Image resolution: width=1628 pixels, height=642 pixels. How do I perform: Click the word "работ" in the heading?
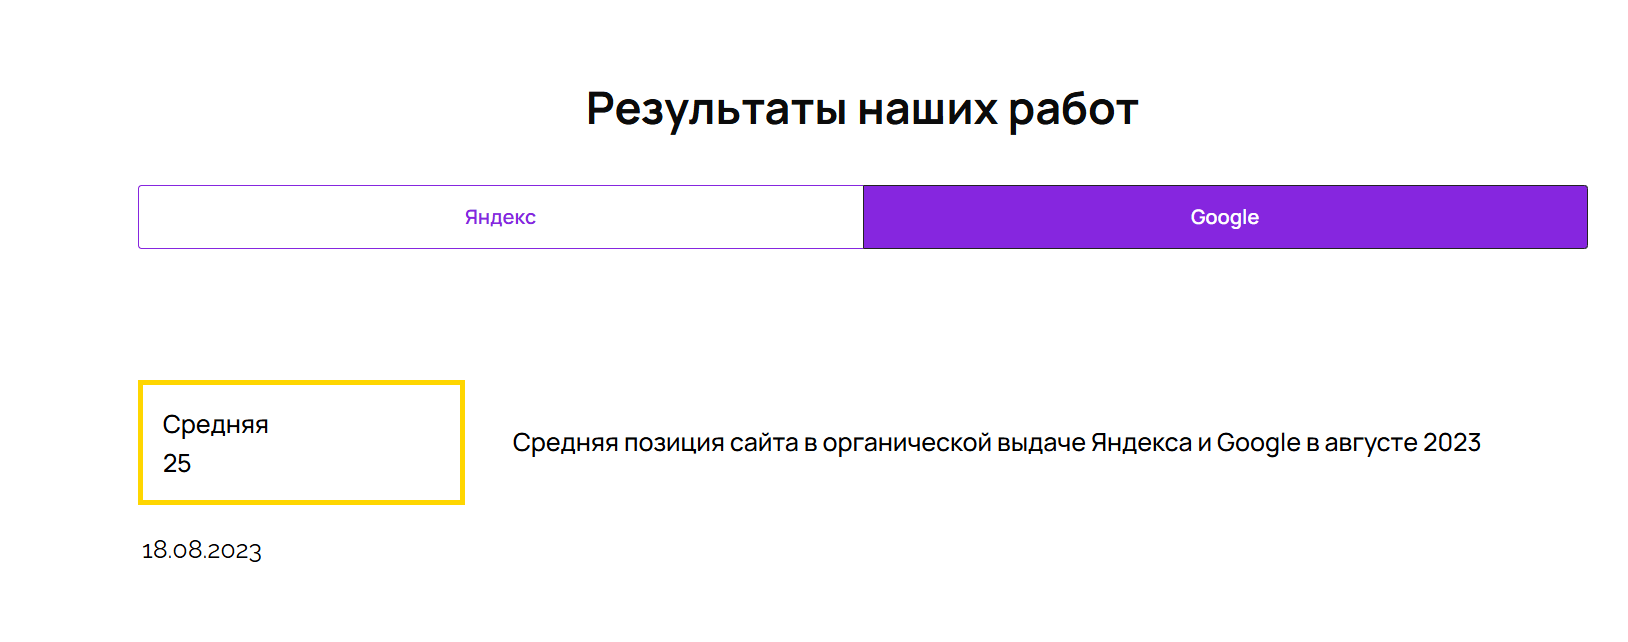[x=1073, y=109]
